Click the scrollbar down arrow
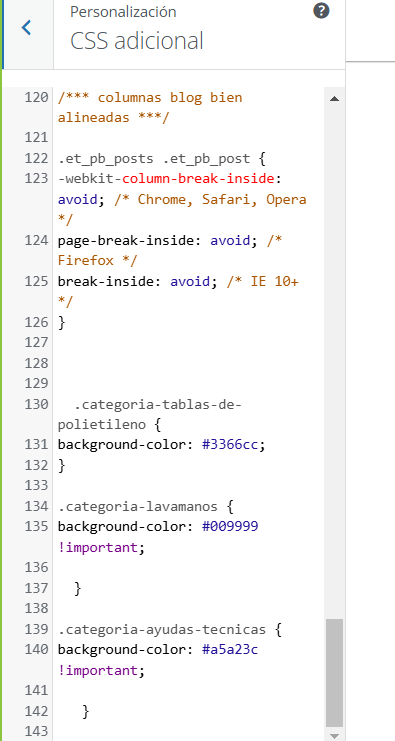Screen dimensions: 395x741 (x=335, y=736)
